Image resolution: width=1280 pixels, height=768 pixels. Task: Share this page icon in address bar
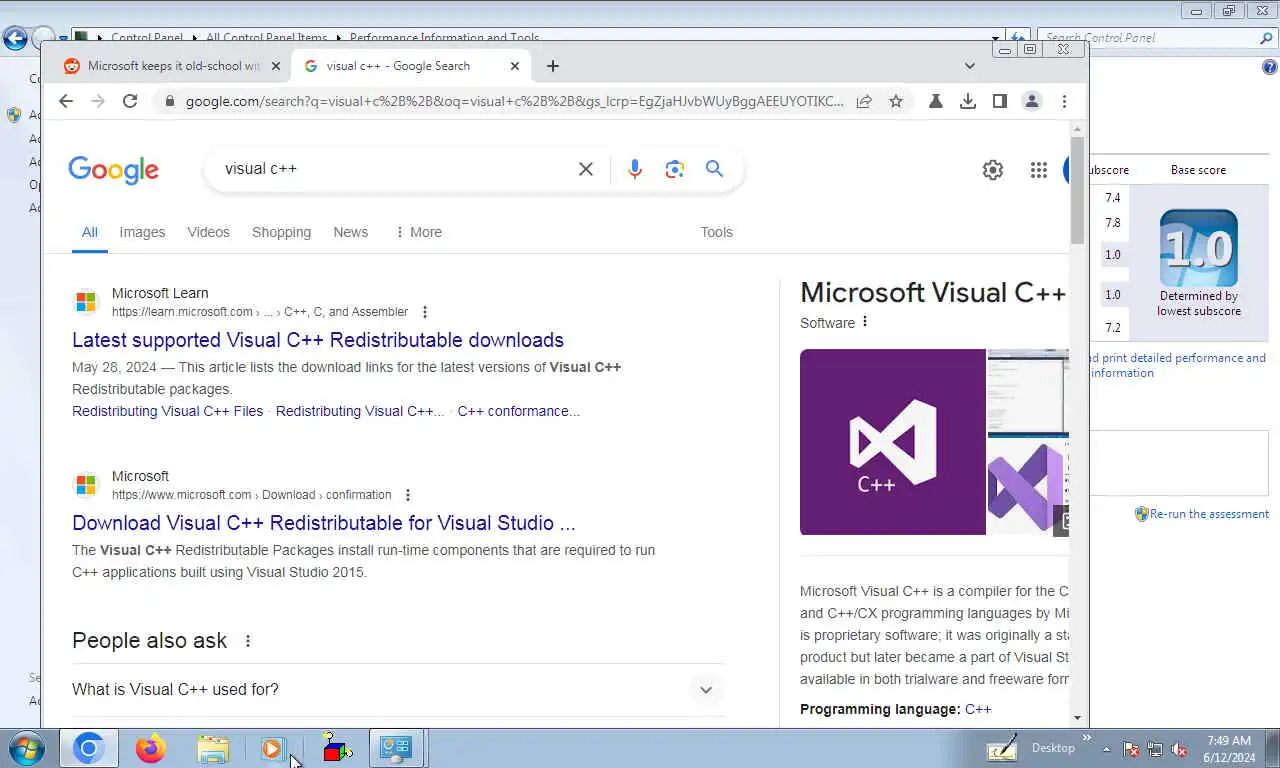pos(864,101)
